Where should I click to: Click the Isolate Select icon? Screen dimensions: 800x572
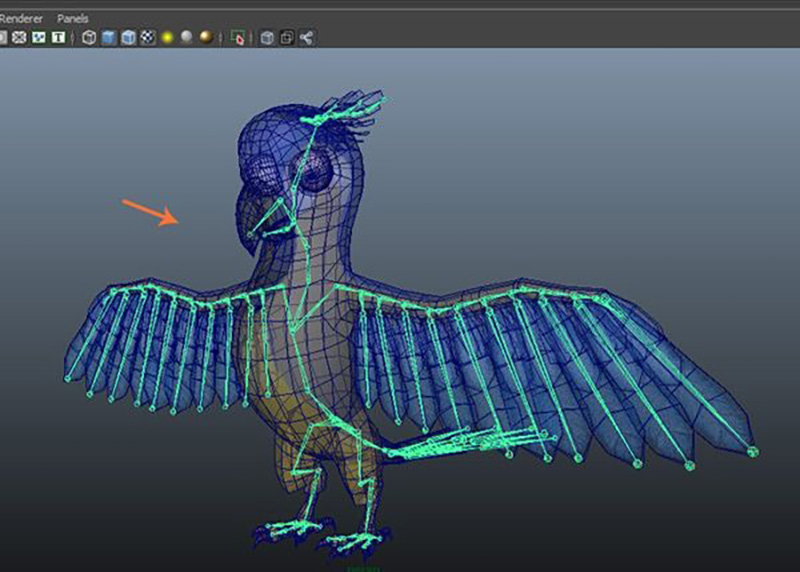click(x=237, y=38)
